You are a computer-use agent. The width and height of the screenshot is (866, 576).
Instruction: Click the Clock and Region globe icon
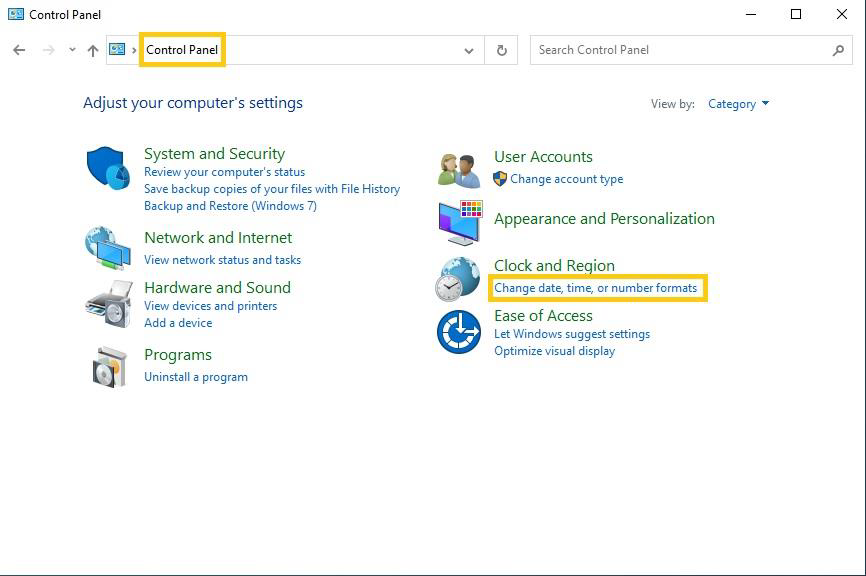458,279
